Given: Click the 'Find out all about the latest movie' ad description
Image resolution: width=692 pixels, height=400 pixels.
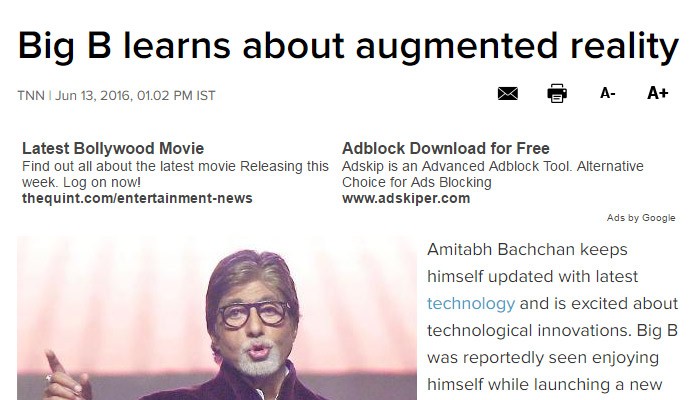Looking at the screenshot, I should [175, 166].
